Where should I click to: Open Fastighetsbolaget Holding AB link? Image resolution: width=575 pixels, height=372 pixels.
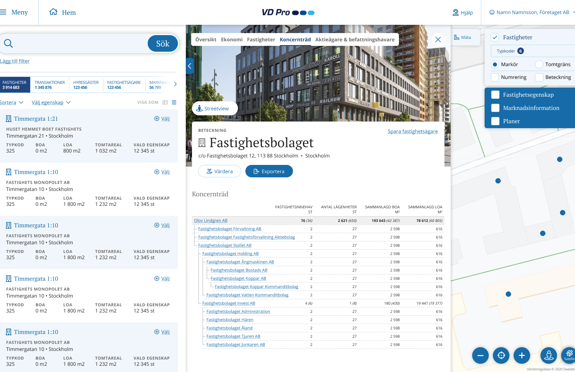[x=230, y=254]
